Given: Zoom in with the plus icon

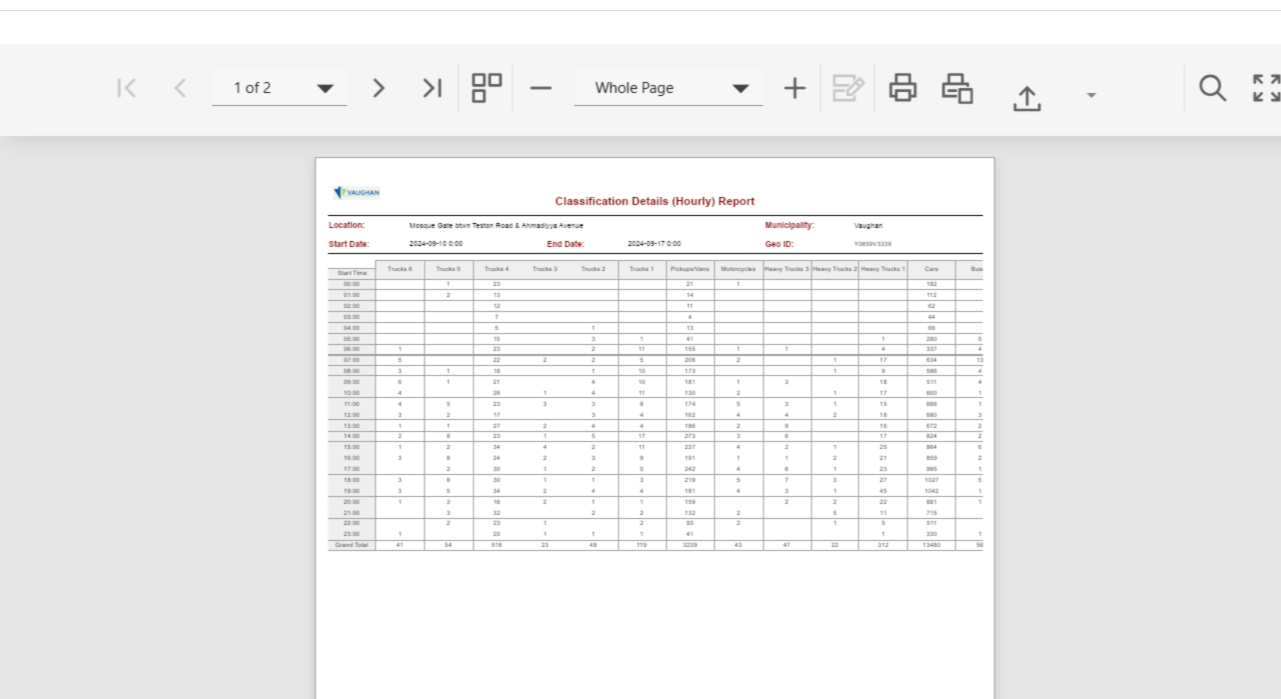Looking at the screenshot, I should (794, 88).
